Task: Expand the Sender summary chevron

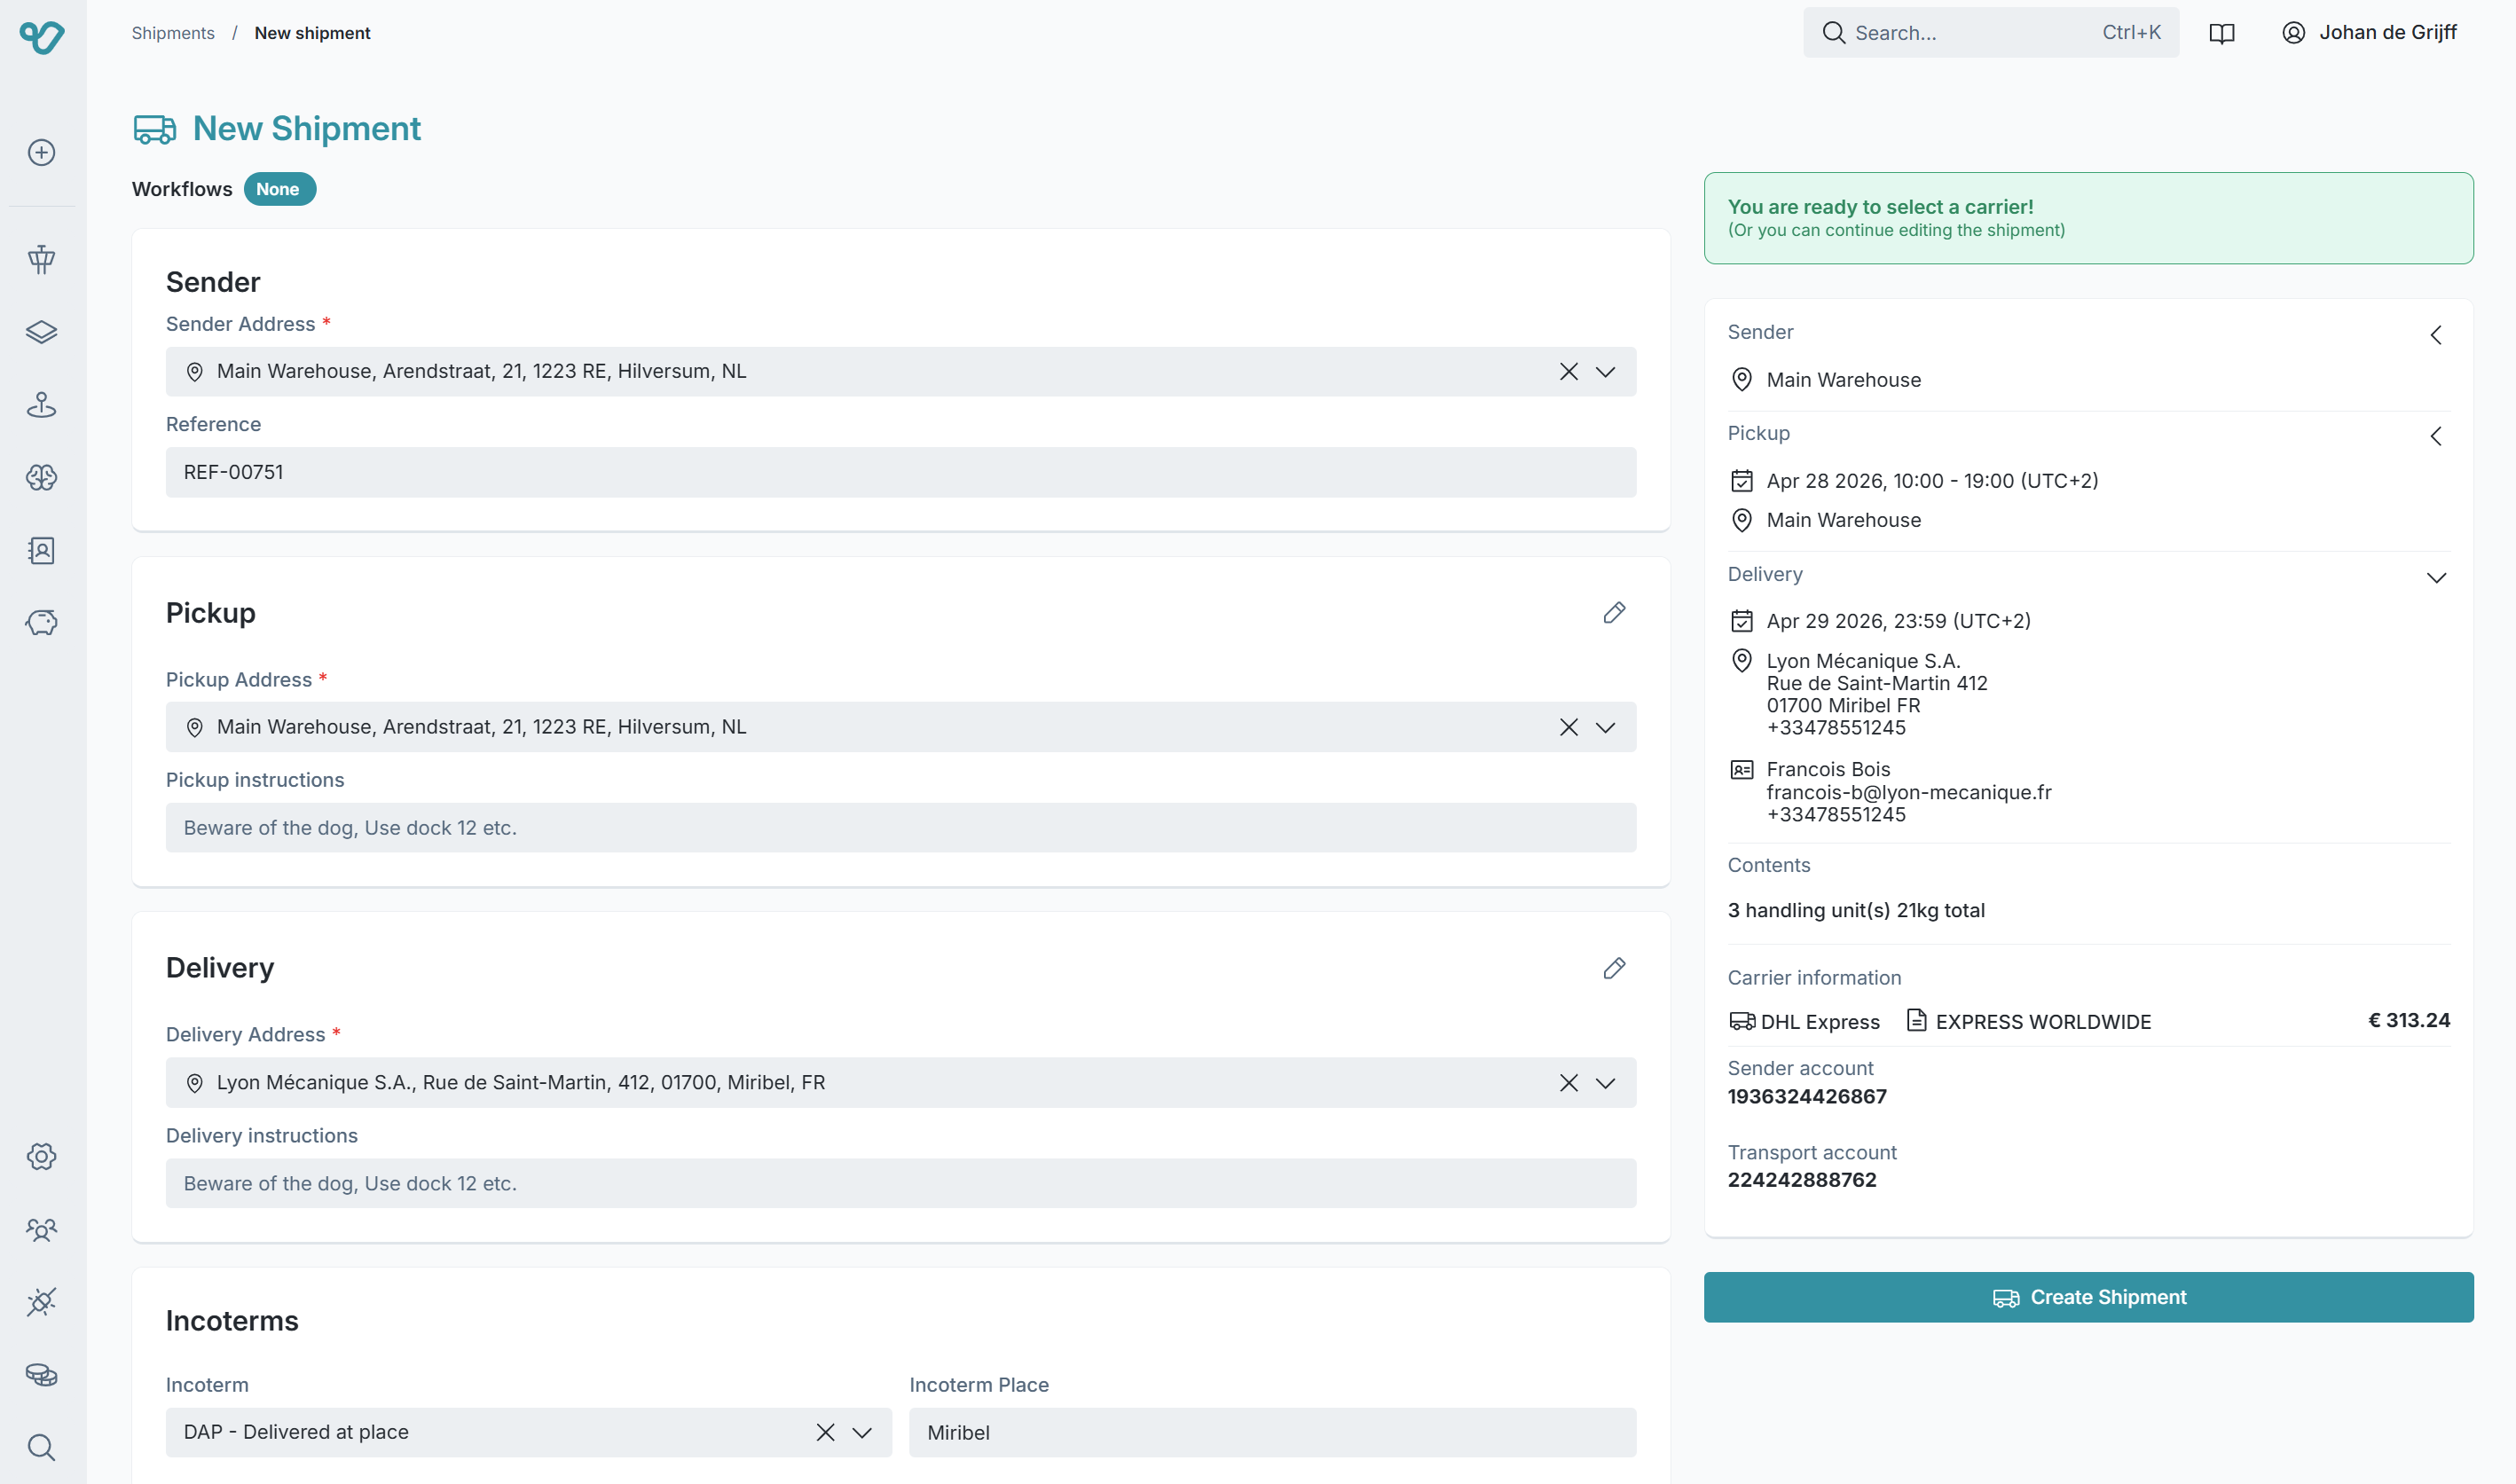Action: 2436,335
